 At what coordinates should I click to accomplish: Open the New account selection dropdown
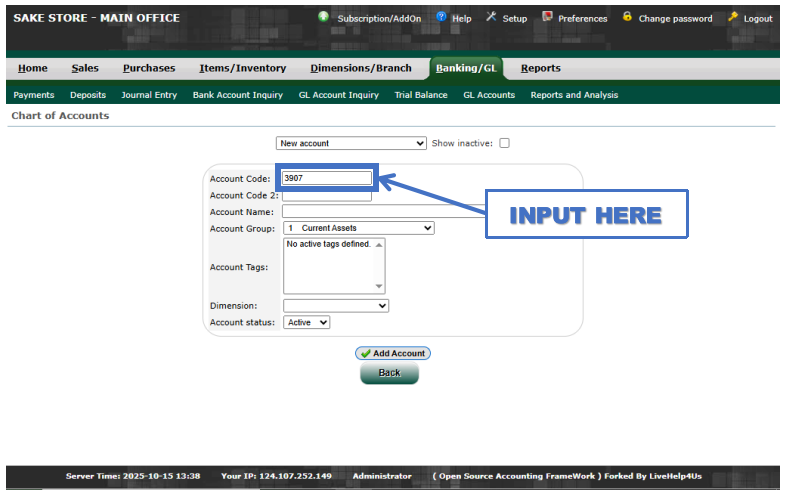click(351, 143)
